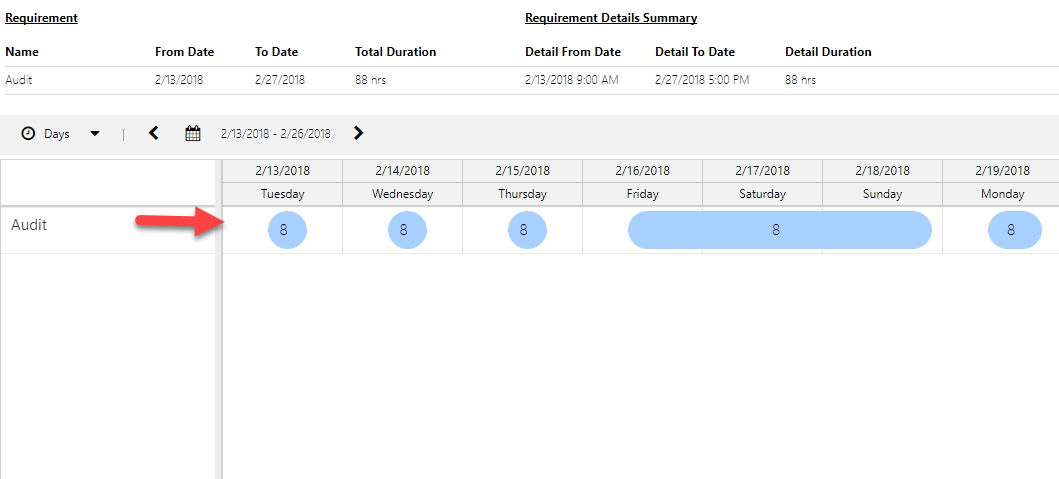The height and width of the screenshot is (479, 1059).
Task: Click the 2/13/2018 Tuesday column header
Action: tap(282, 171)
